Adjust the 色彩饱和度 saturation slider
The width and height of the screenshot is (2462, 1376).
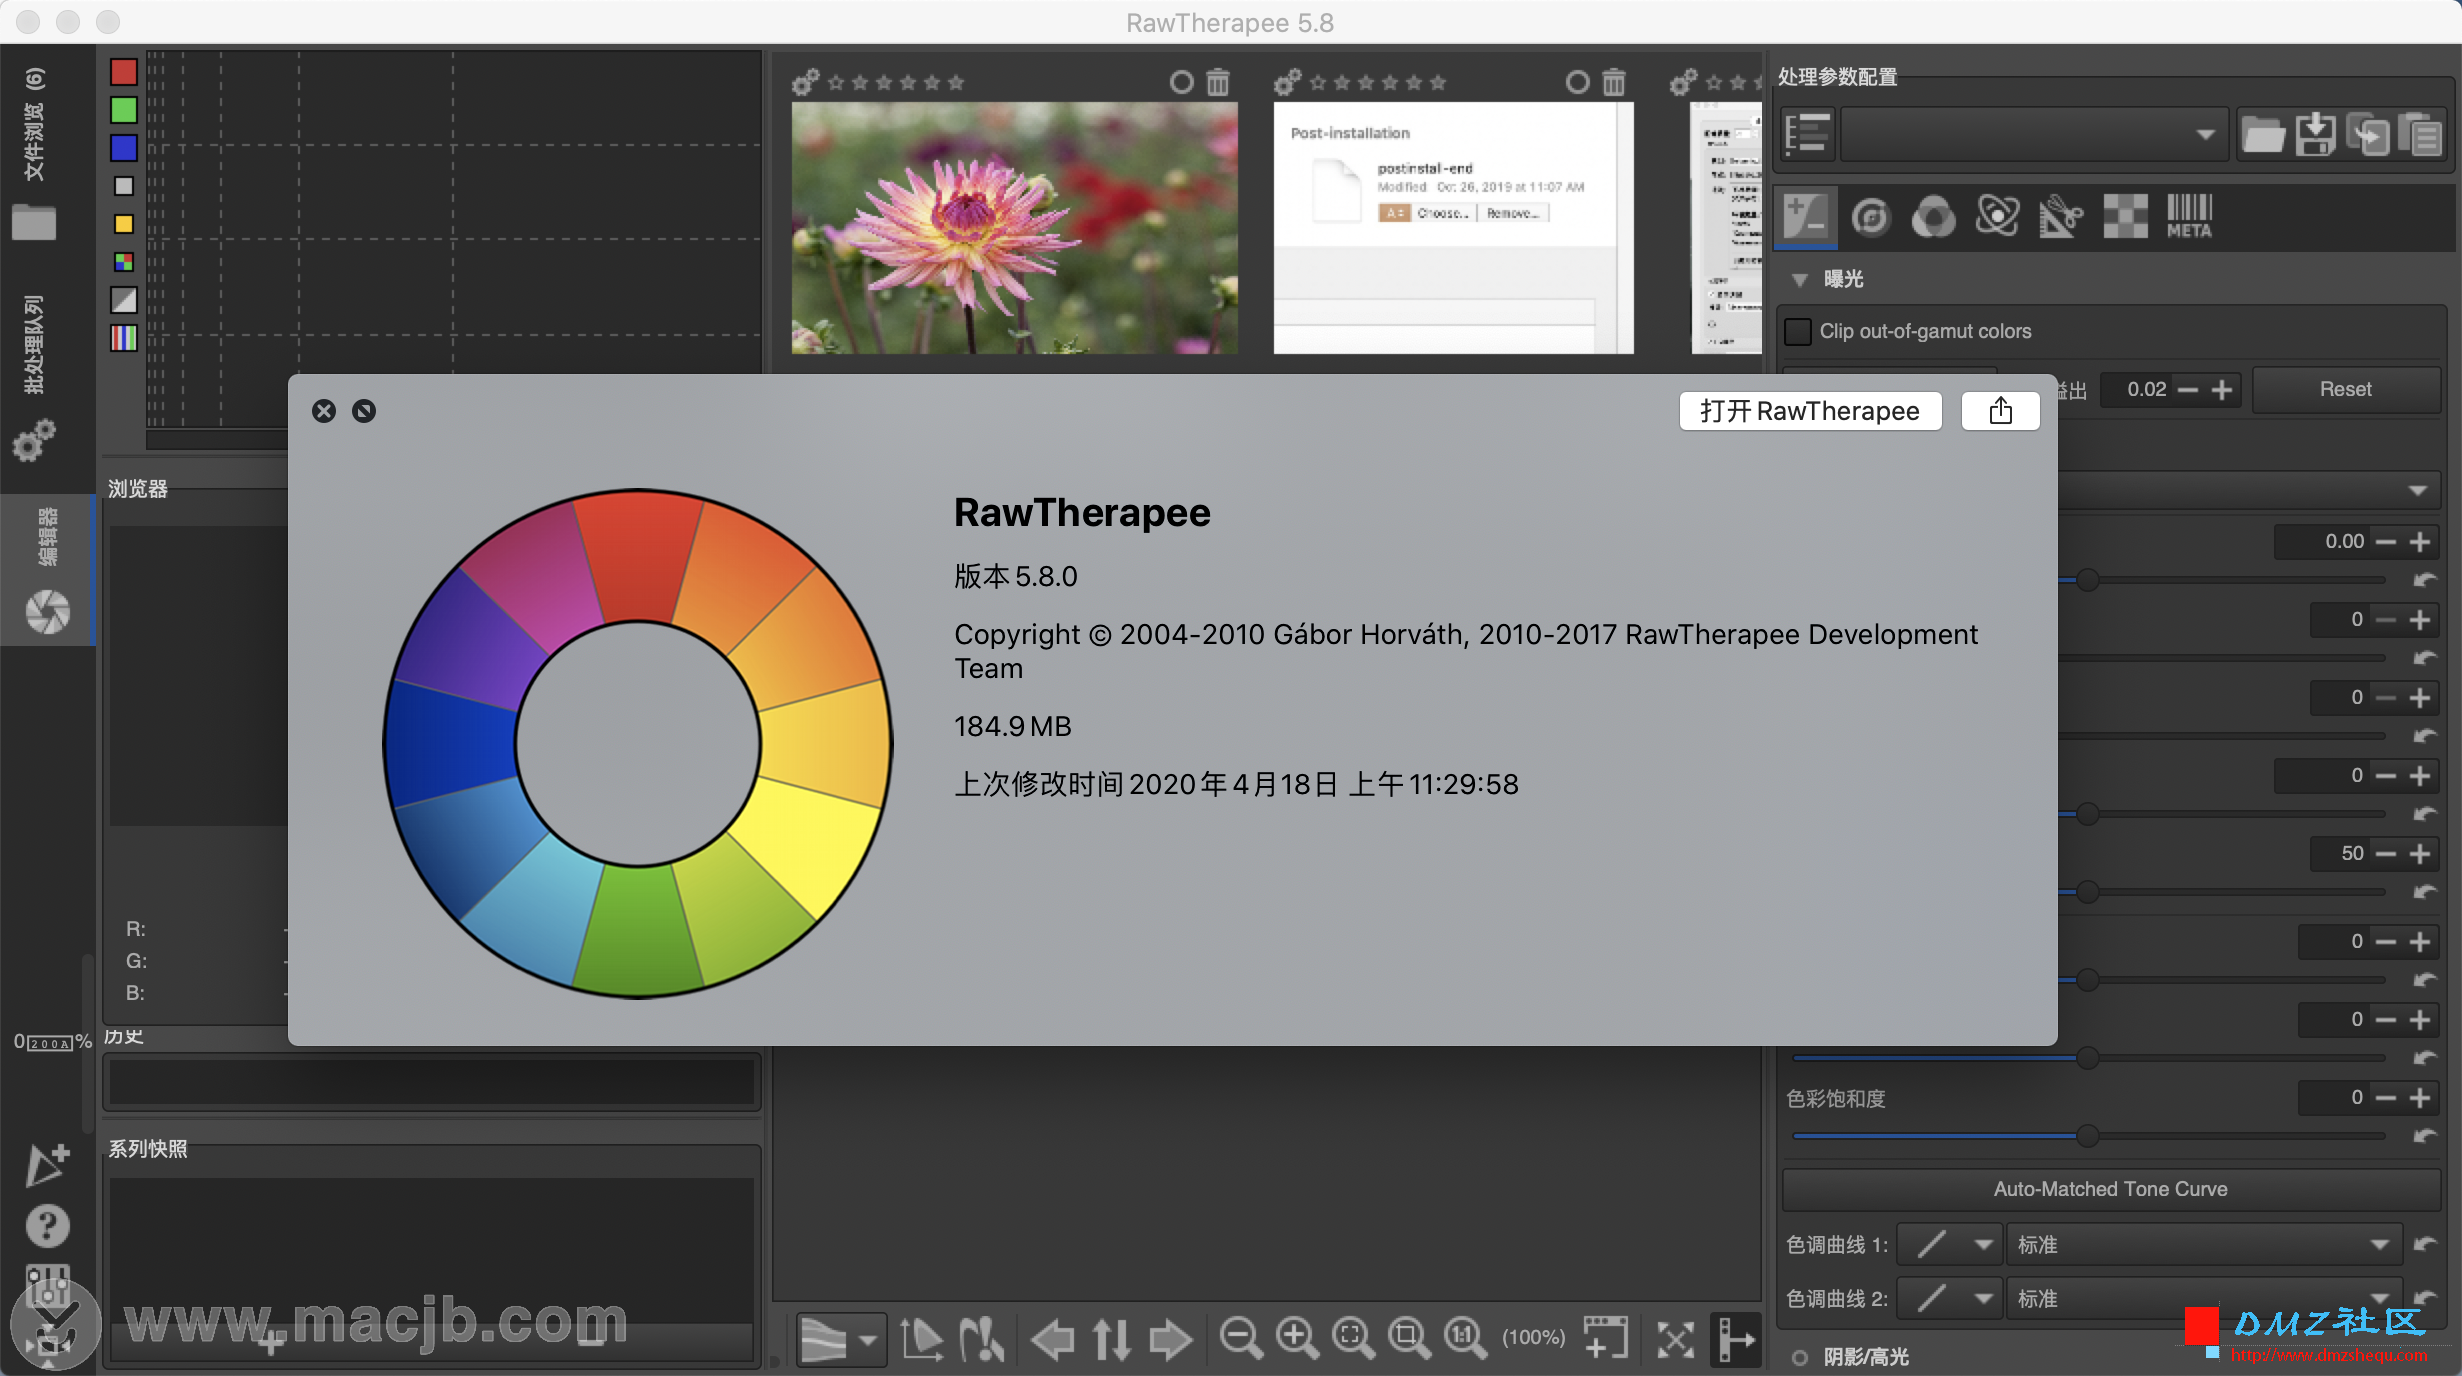pyautogui.click(x=2088, y=1136)
